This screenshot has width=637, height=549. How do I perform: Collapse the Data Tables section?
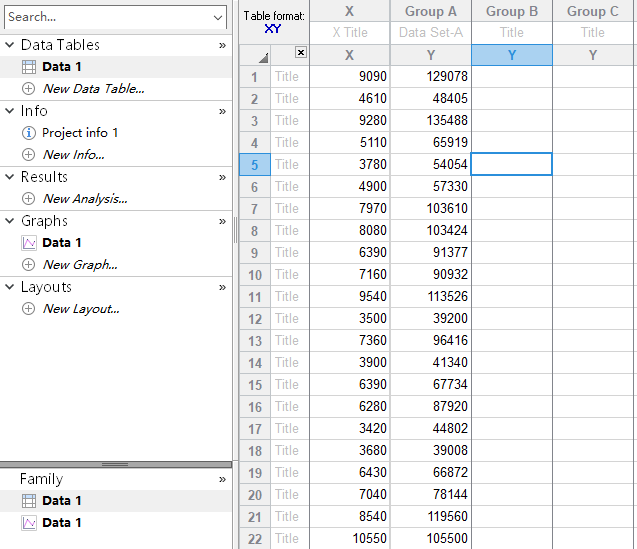(10, 45)
